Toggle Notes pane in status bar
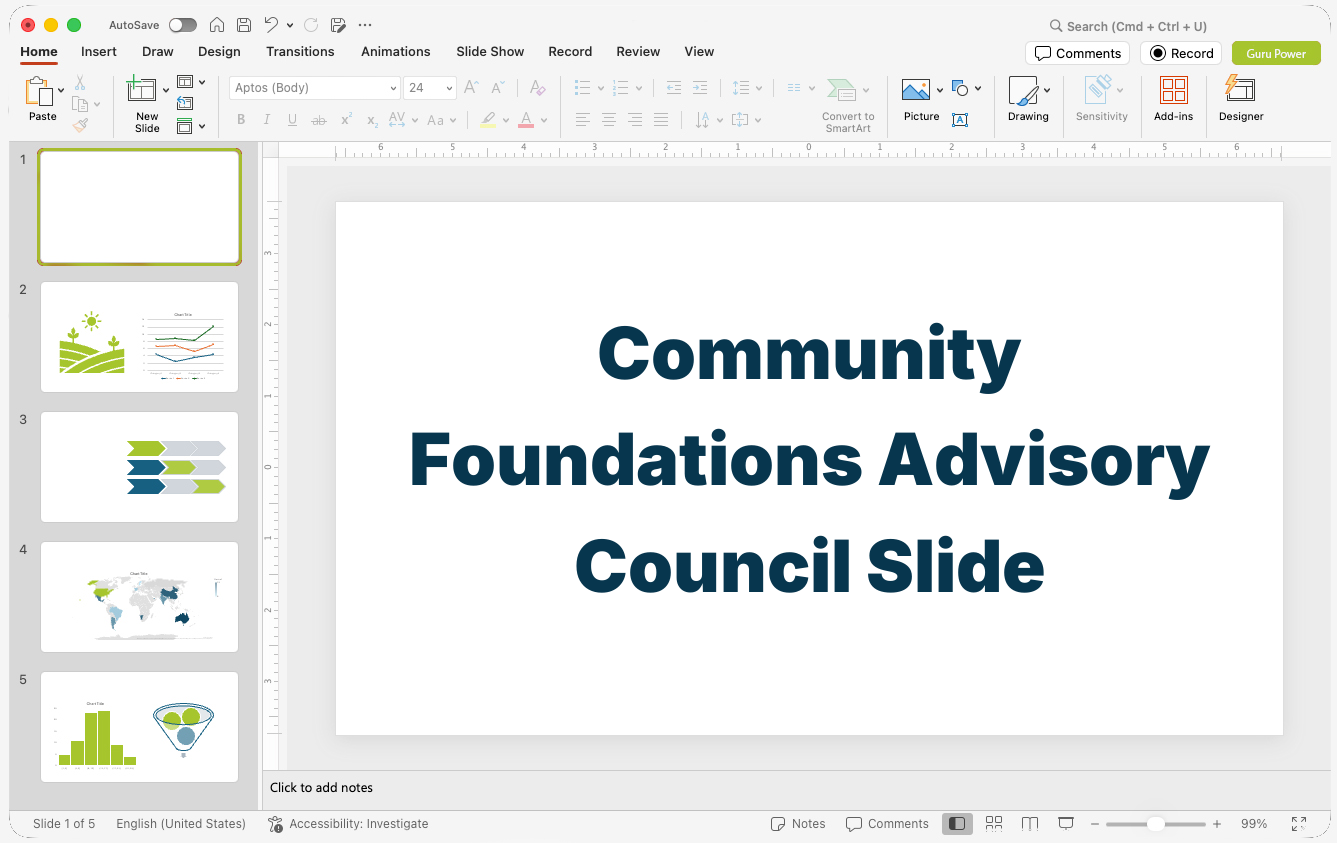Viewport: 1337px width, 843px height. (798, 824)
